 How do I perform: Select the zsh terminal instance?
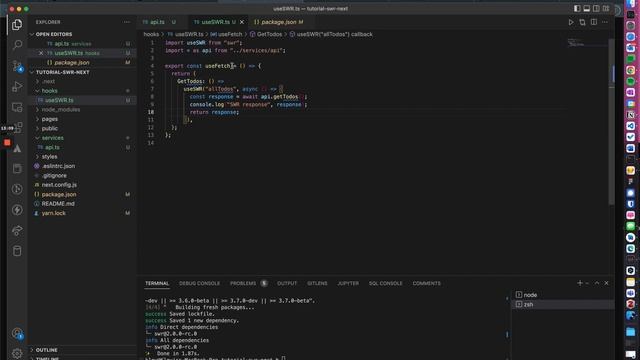tap(562, 304)
